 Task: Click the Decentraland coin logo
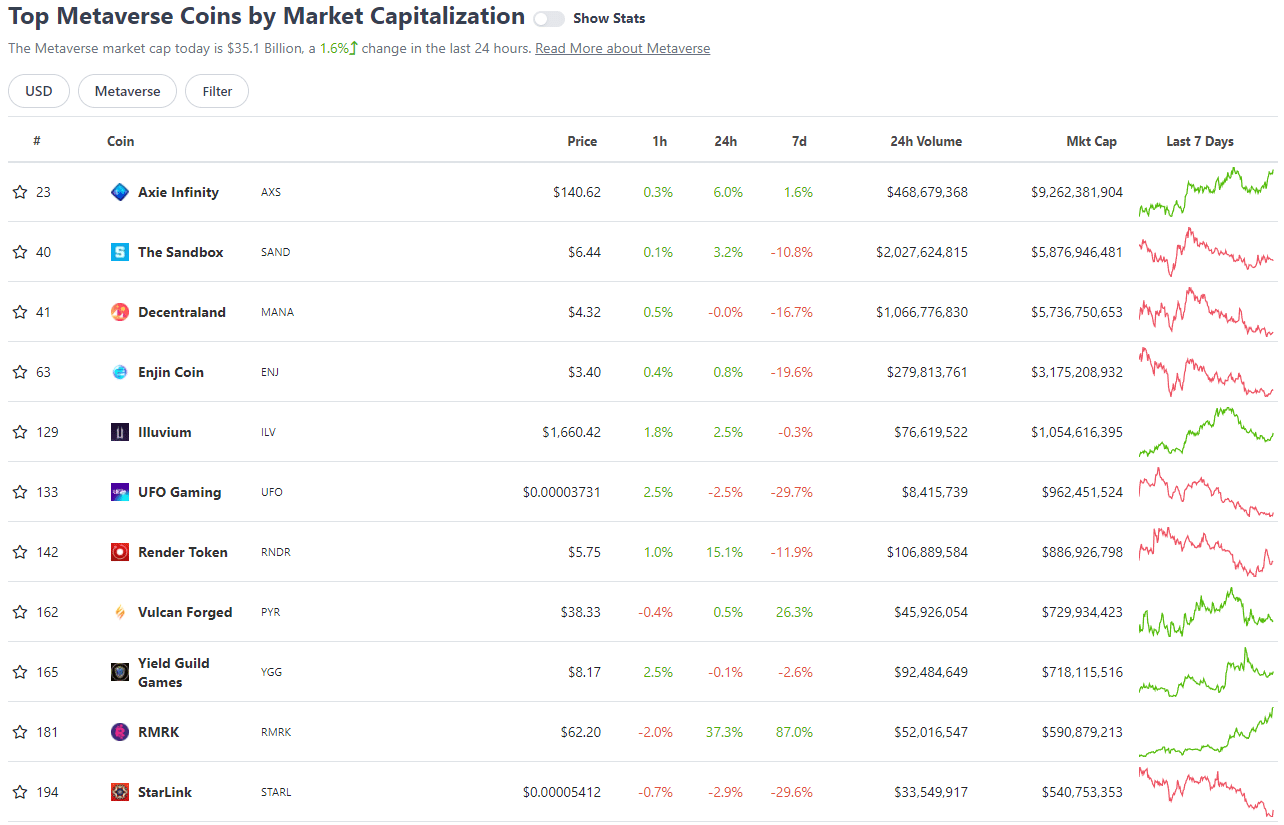(120, 312)
